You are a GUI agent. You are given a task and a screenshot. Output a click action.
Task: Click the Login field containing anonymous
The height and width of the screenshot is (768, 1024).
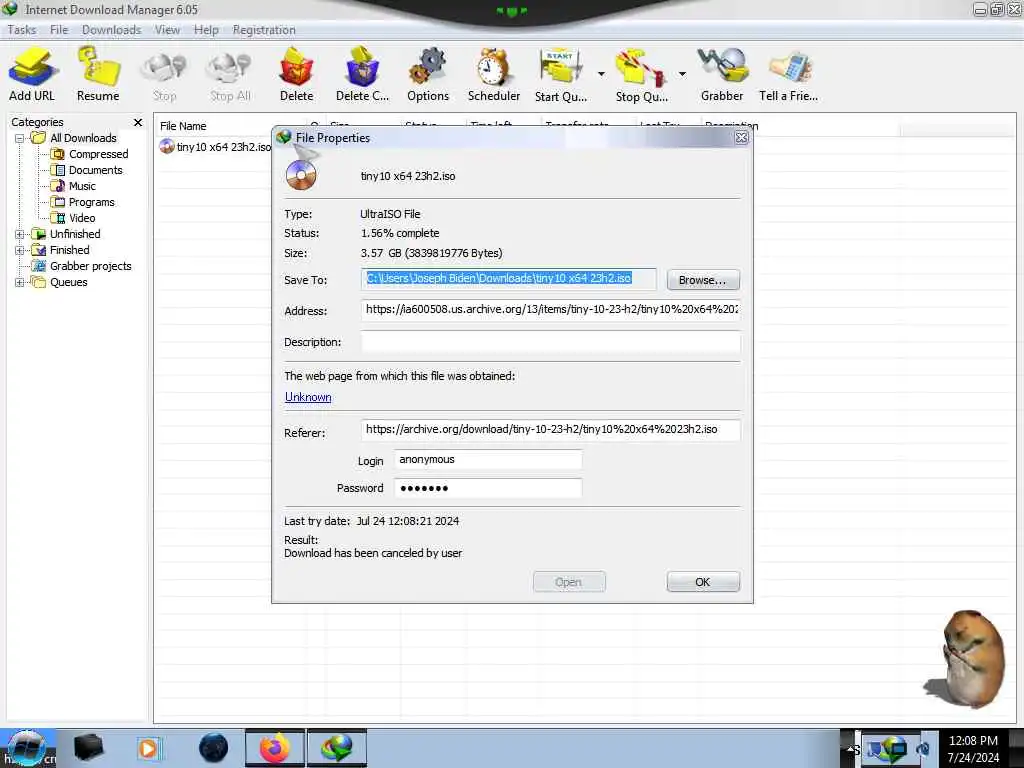488,460
